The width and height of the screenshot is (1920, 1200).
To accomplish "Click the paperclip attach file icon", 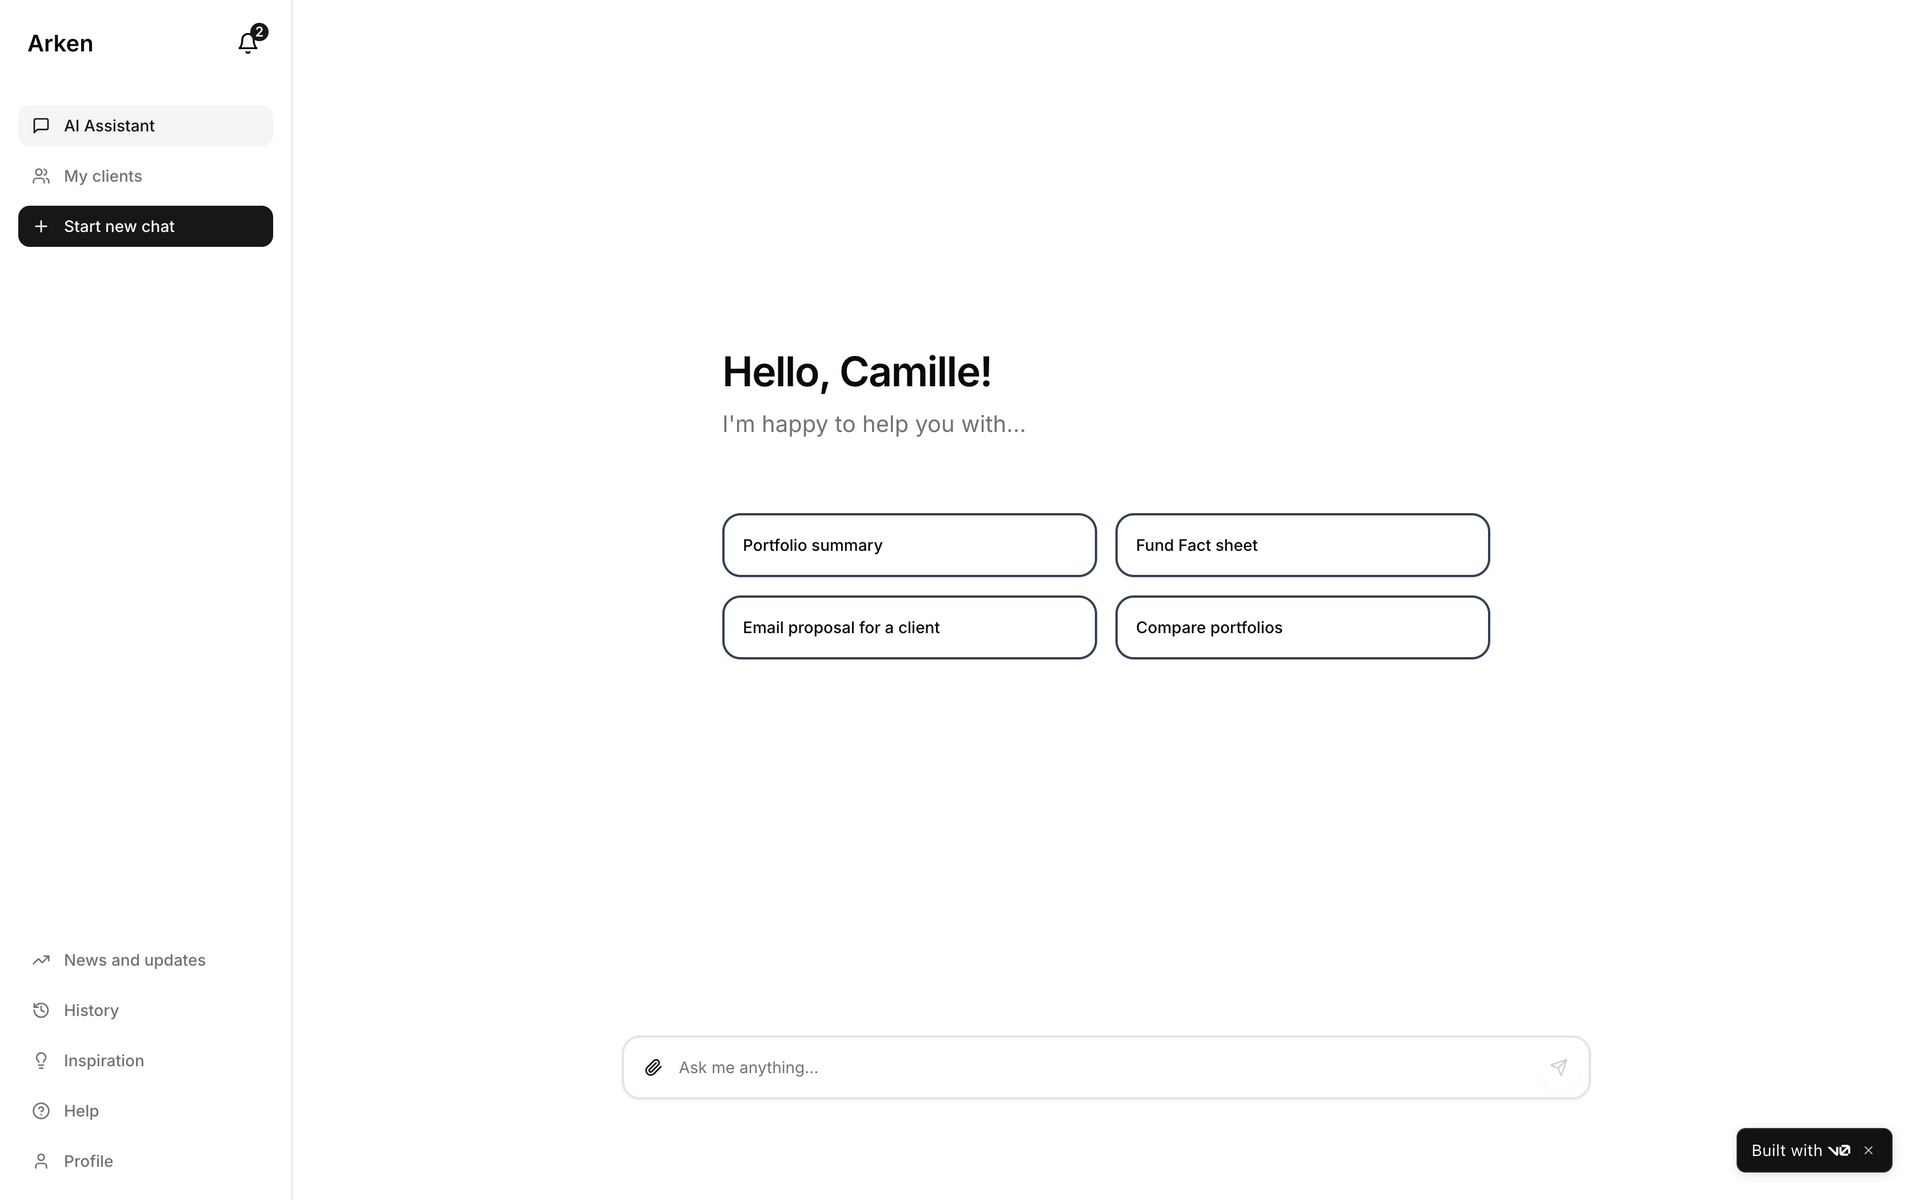I will 653,1068.
